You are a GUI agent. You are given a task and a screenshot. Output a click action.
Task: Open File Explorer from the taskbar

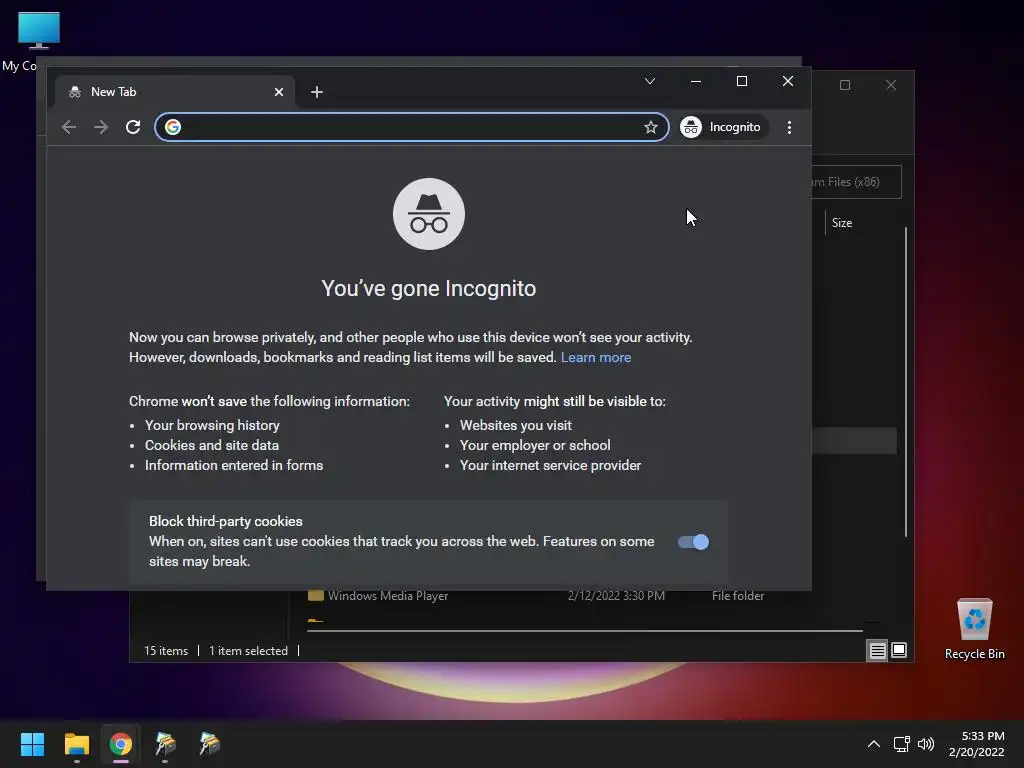tap(76, 744)
